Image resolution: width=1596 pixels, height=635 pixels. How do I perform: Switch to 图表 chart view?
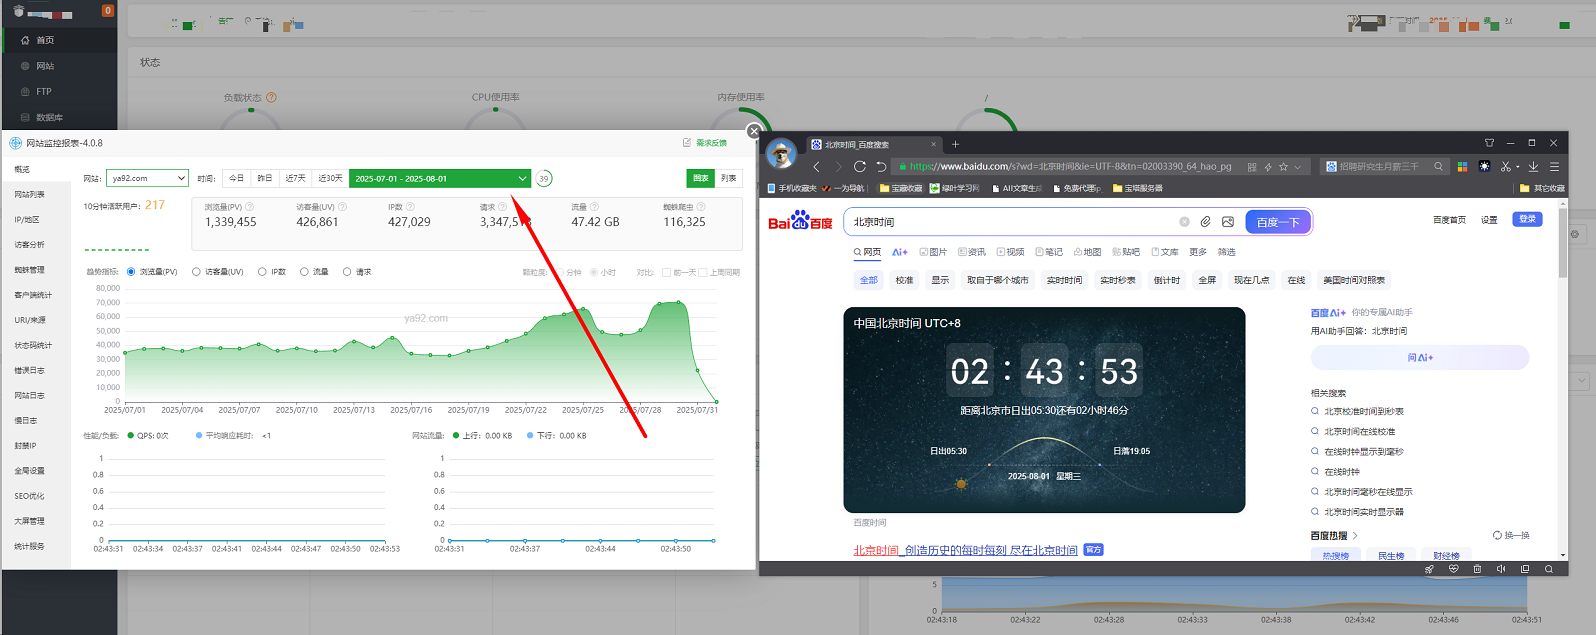(x=701, y=178)
